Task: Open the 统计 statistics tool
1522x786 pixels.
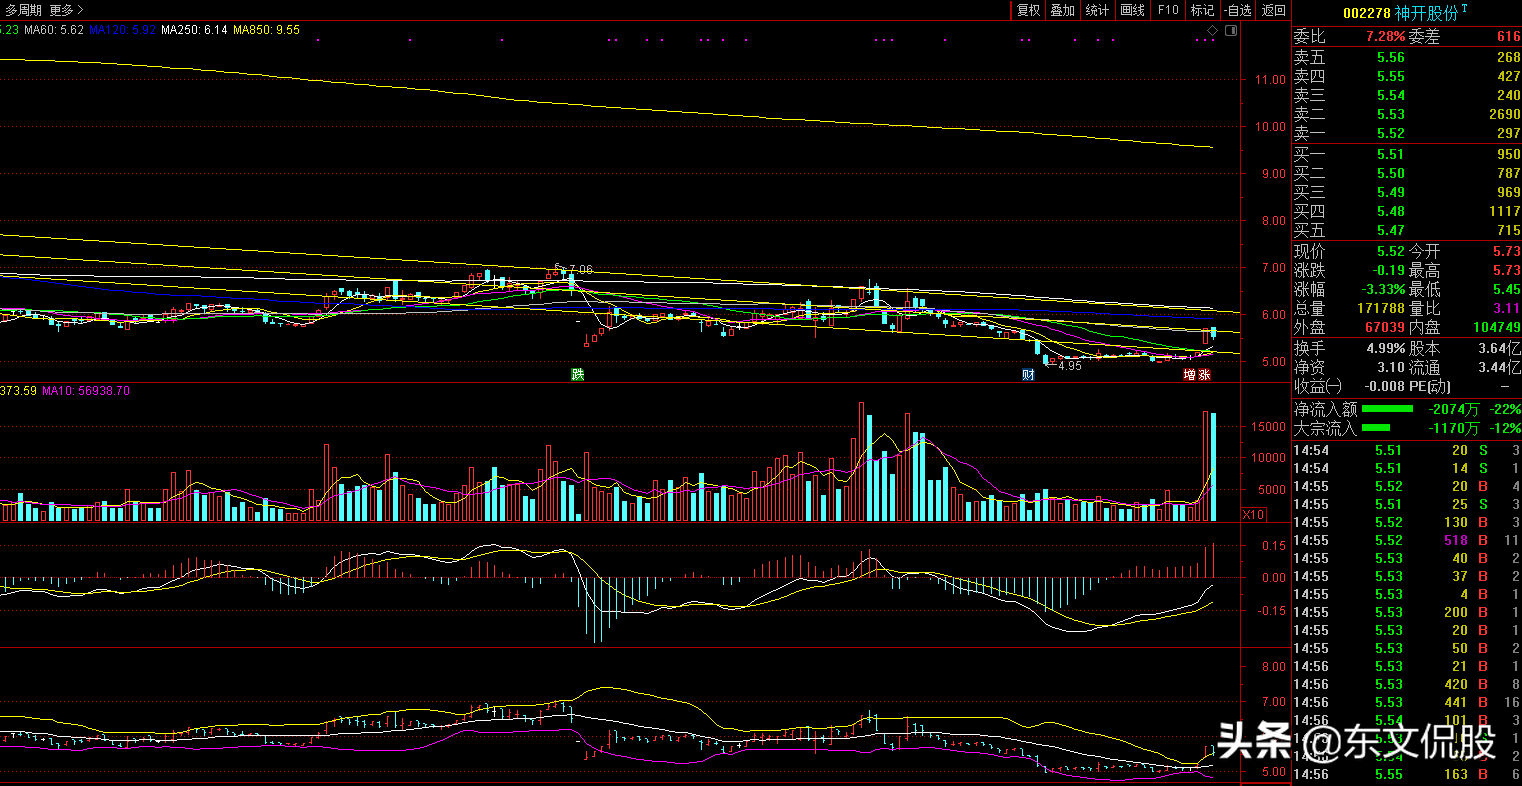Action: [x=1097, y=10]
